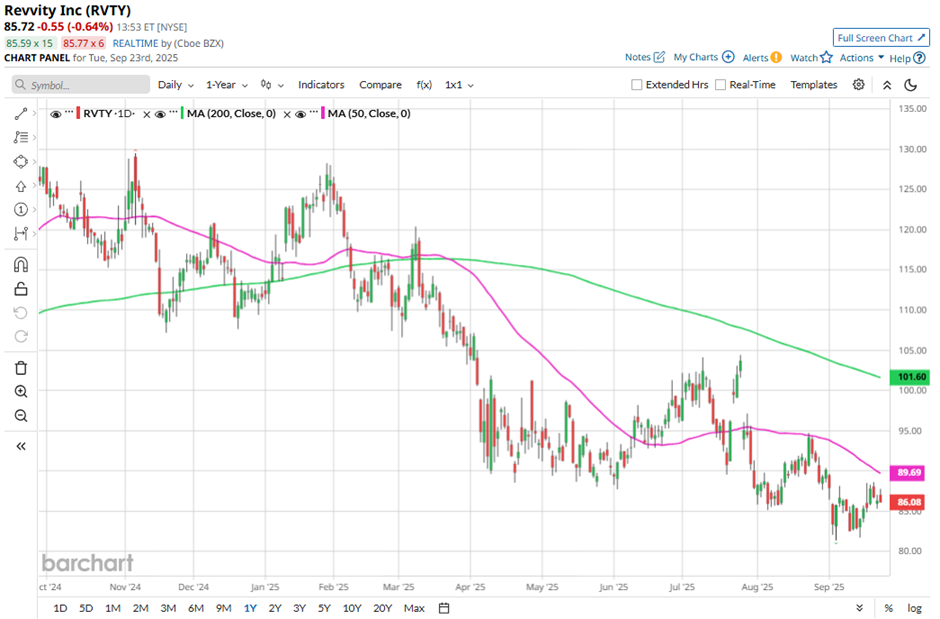This screenshot has width=940, height=619.
Task: Open the 1-Year period dropdown
Action: [x=227, y=85]
